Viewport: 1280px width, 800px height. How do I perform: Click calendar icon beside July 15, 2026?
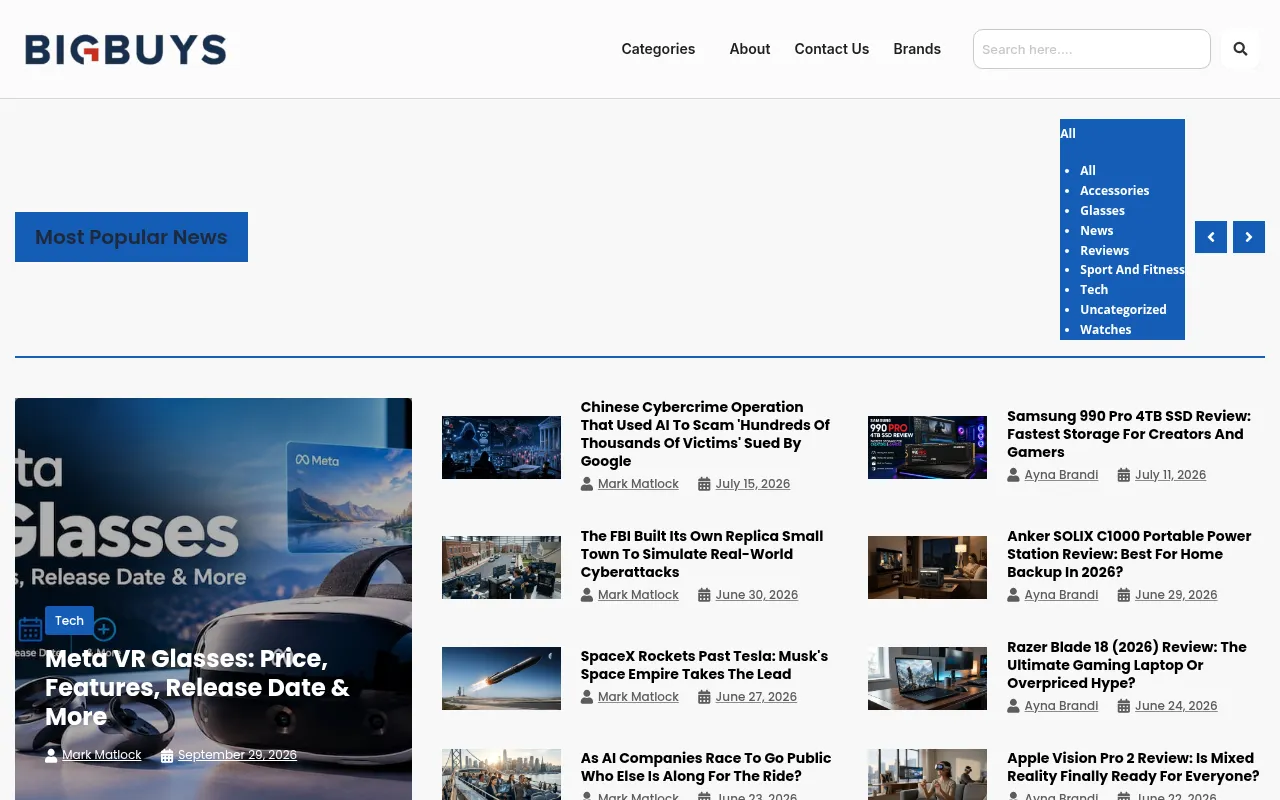[x=704, y=484]
